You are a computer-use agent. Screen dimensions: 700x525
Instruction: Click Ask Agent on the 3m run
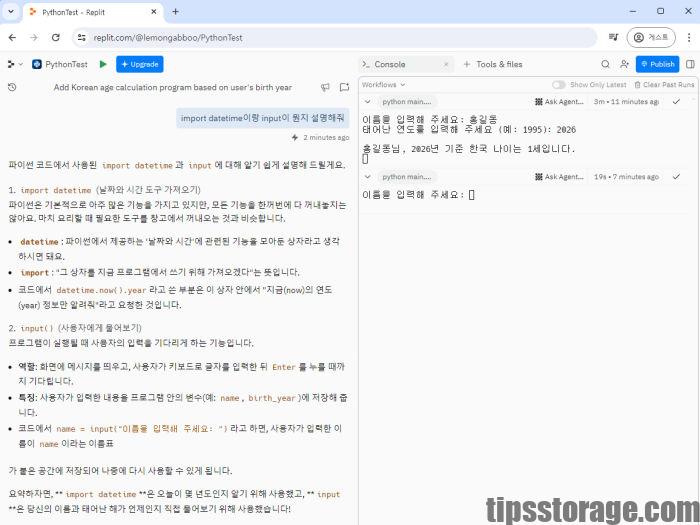point(559,102)
